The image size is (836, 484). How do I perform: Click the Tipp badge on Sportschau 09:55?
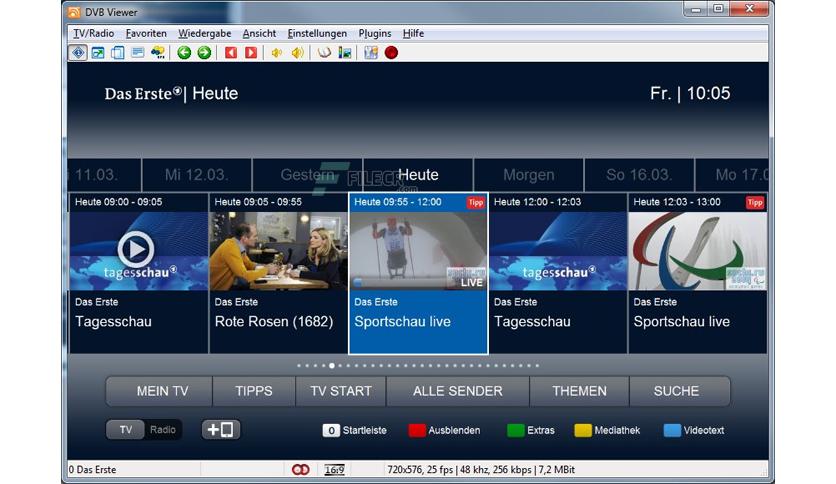point(476,202)
